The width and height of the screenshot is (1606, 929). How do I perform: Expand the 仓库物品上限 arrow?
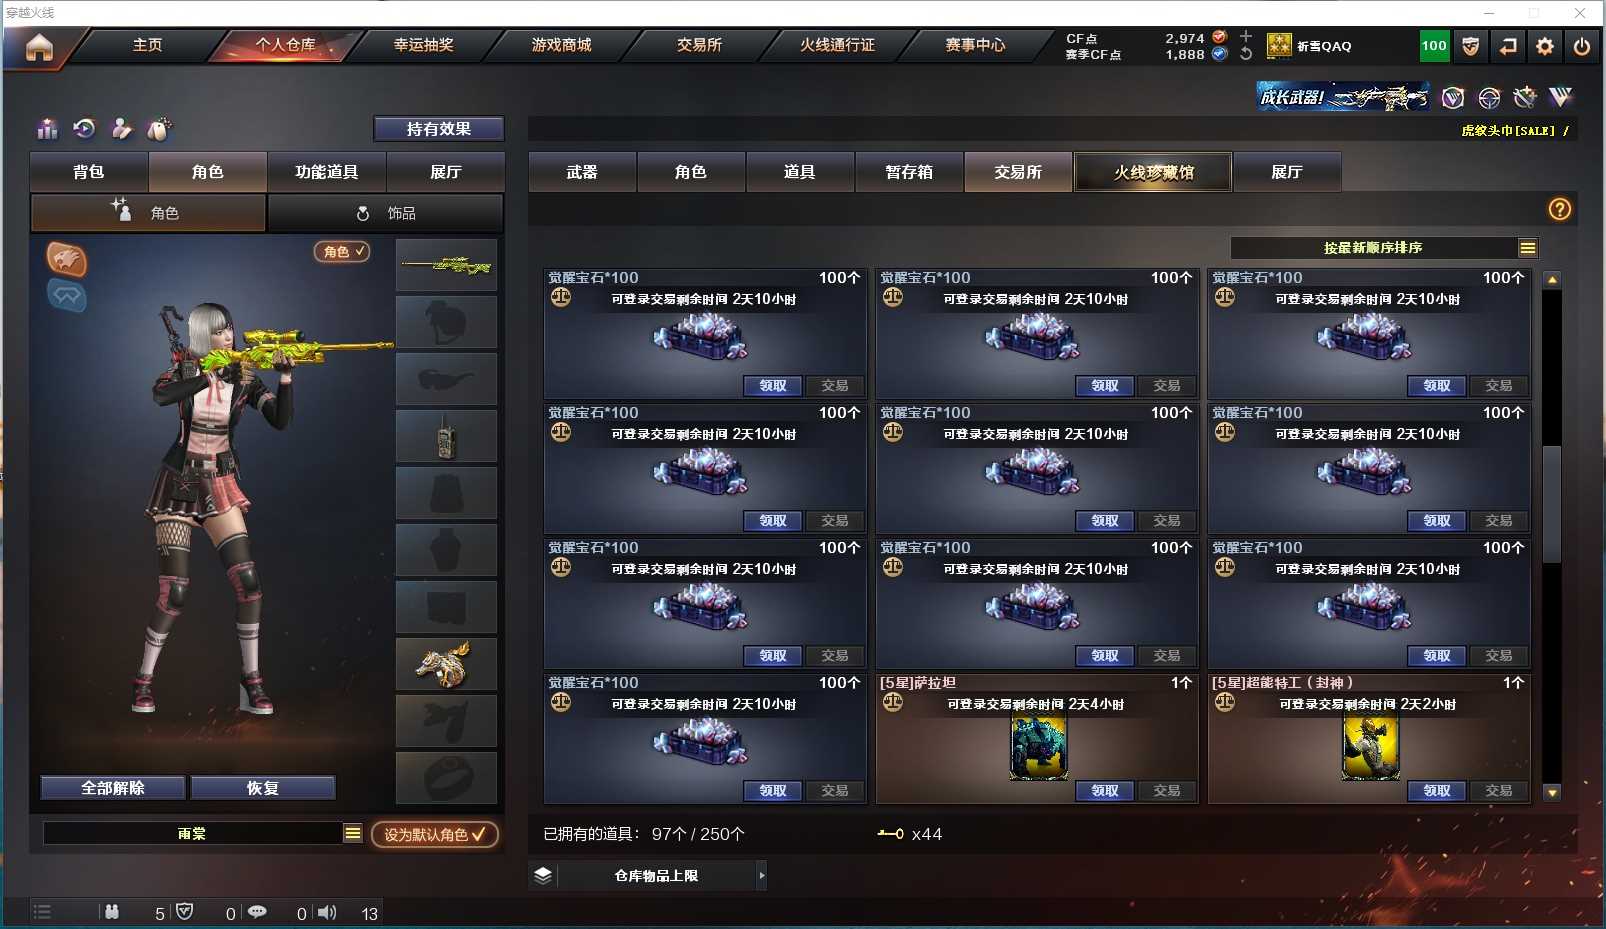tap(762, 876)
